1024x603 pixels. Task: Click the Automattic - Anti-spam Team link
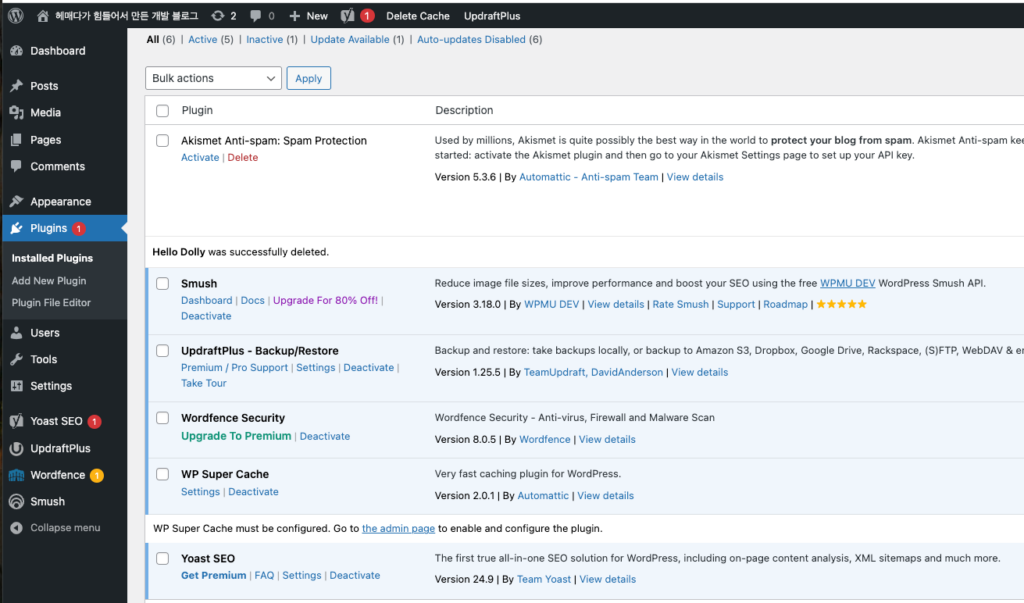tap(588, 176)
